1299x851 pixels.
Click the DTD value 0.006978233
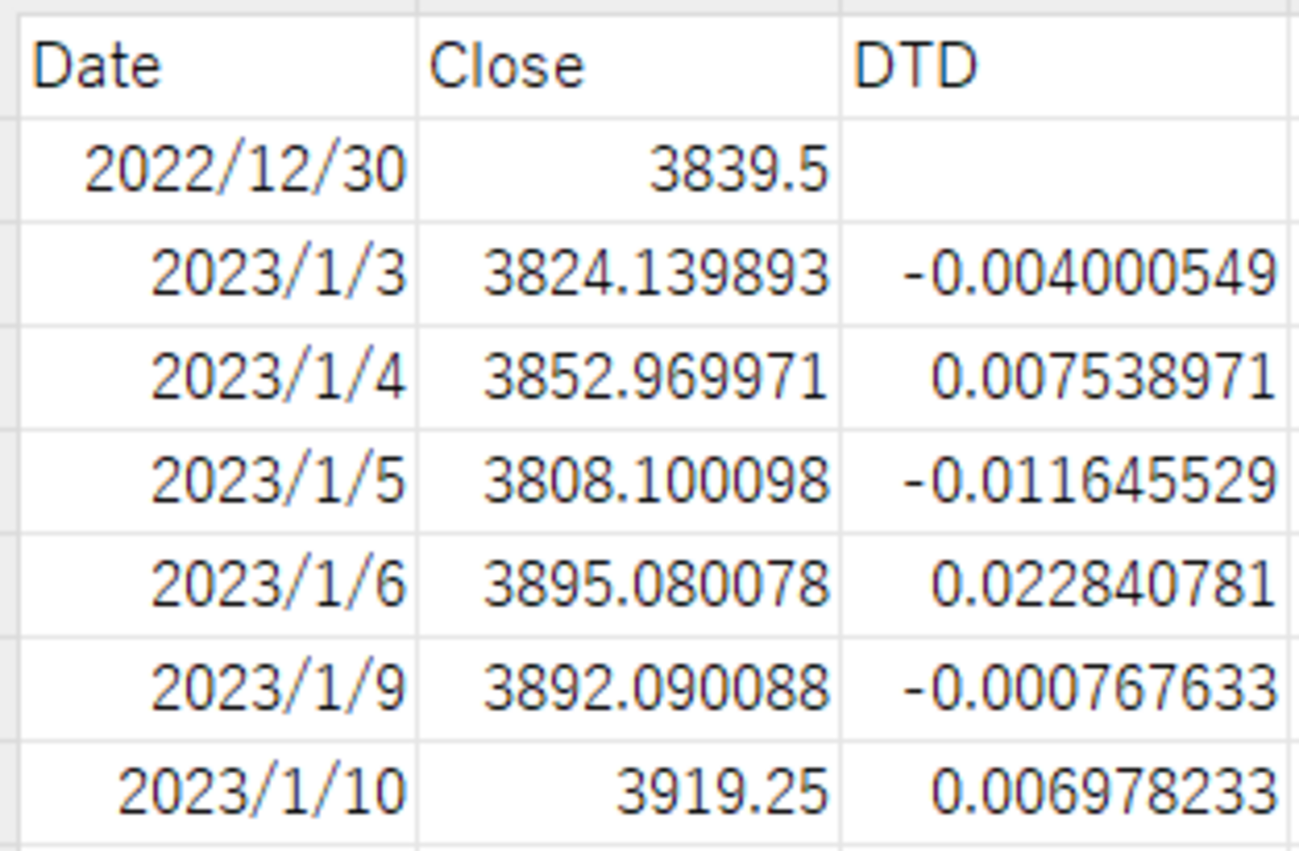[1064, 793]
